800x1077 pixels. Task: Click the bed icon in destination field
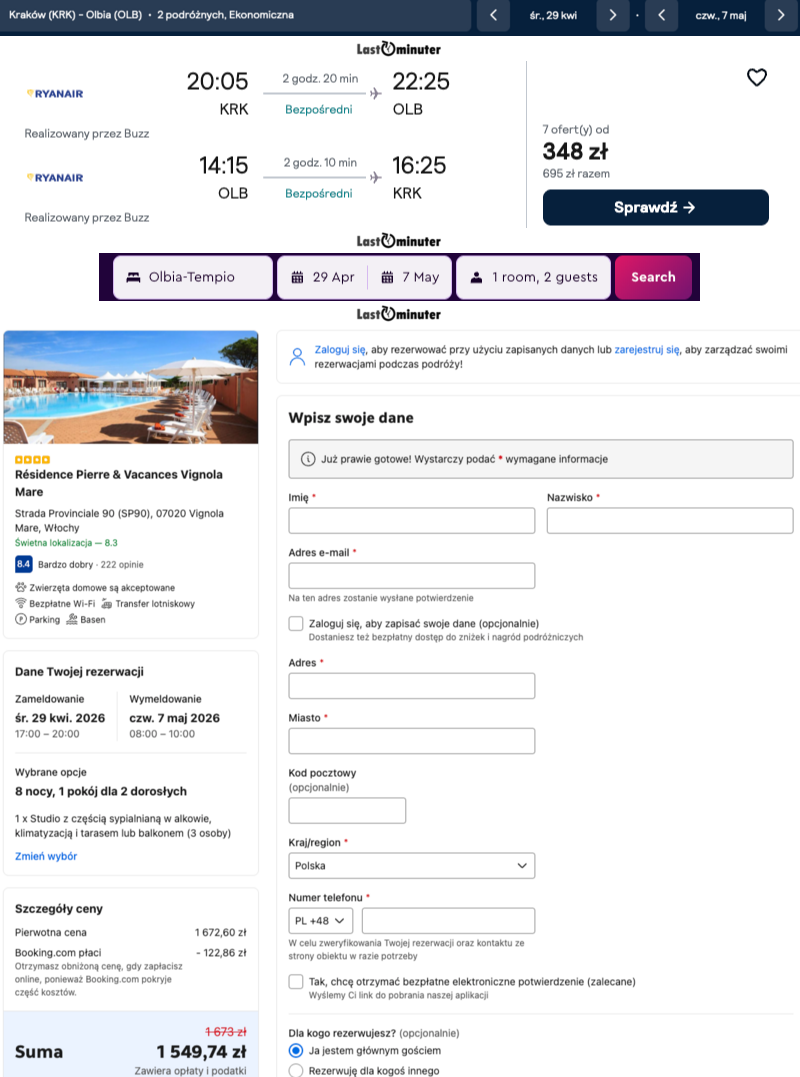[x=131, y=277]
